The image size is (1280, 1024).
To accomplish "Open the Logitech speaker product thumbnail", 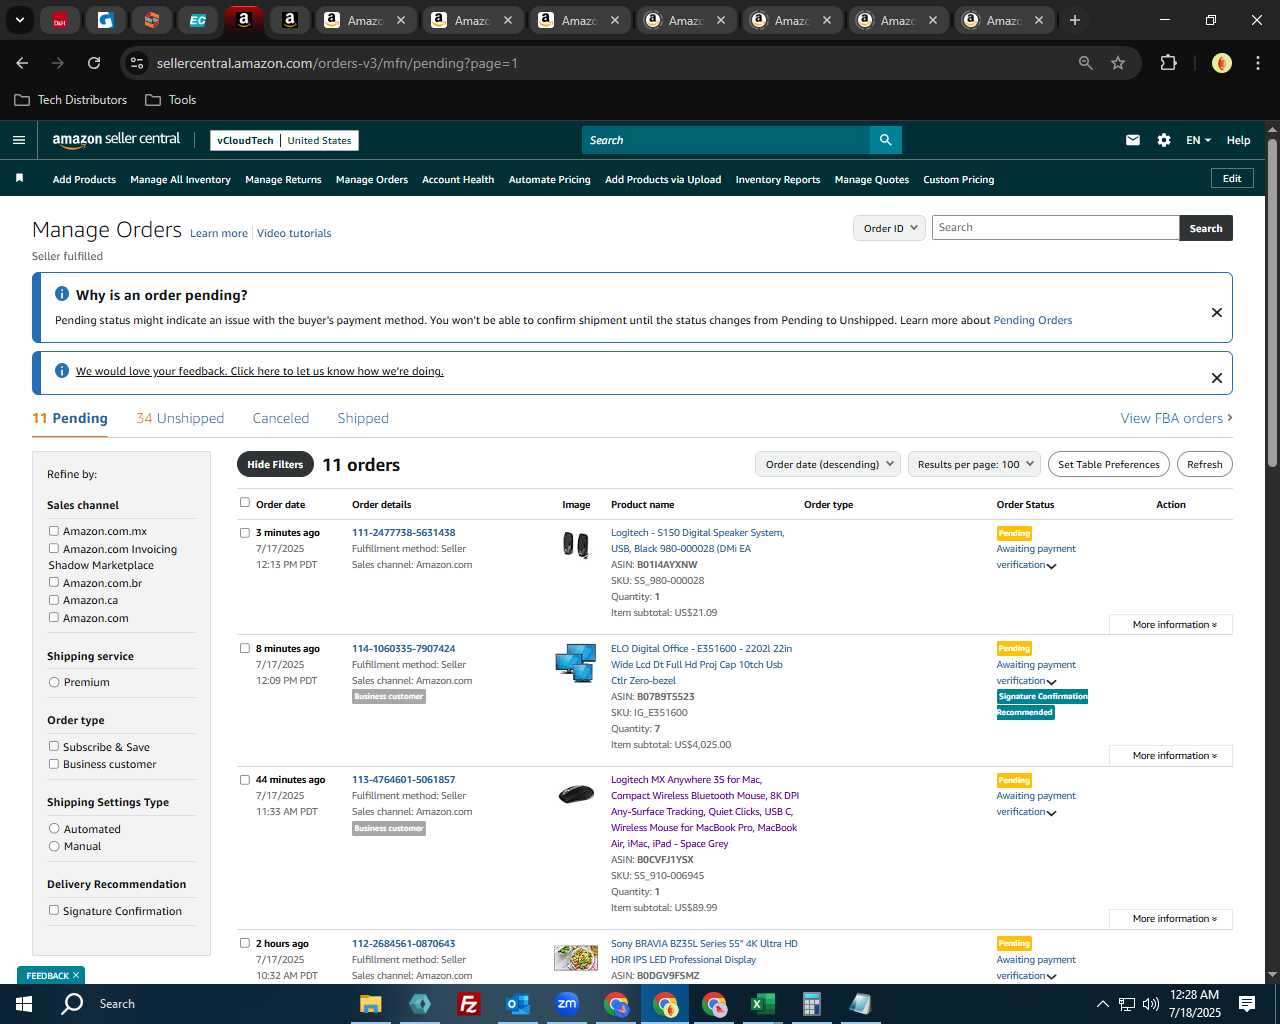I will click(576, 545).
